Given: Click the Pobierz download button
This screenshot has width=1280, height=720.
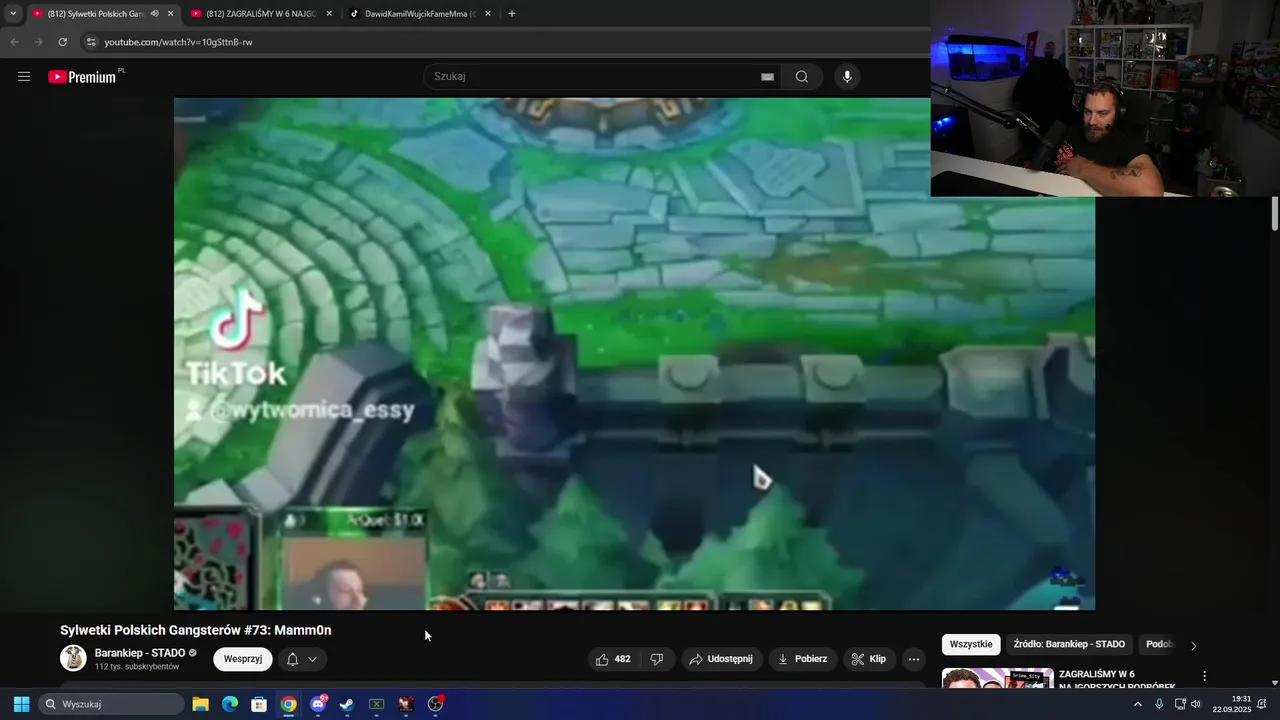Looking at the screenshot, I should pyautogui.click(x=803, y=659).
